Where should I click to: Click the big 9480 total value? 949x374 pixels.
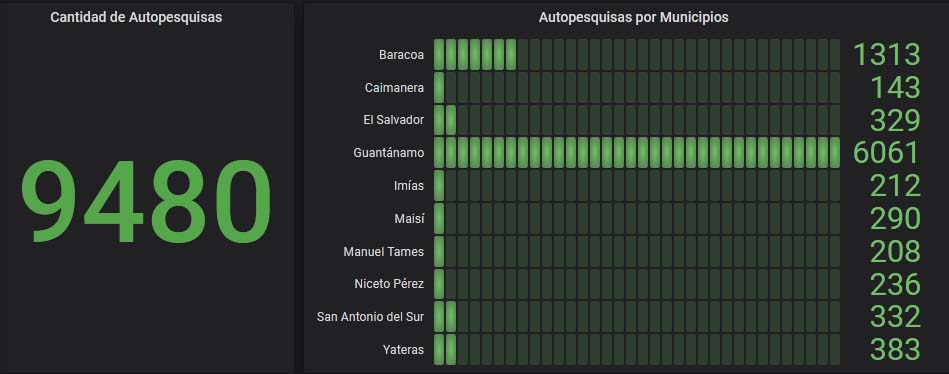pyautogui.click(x=147, y=202)
